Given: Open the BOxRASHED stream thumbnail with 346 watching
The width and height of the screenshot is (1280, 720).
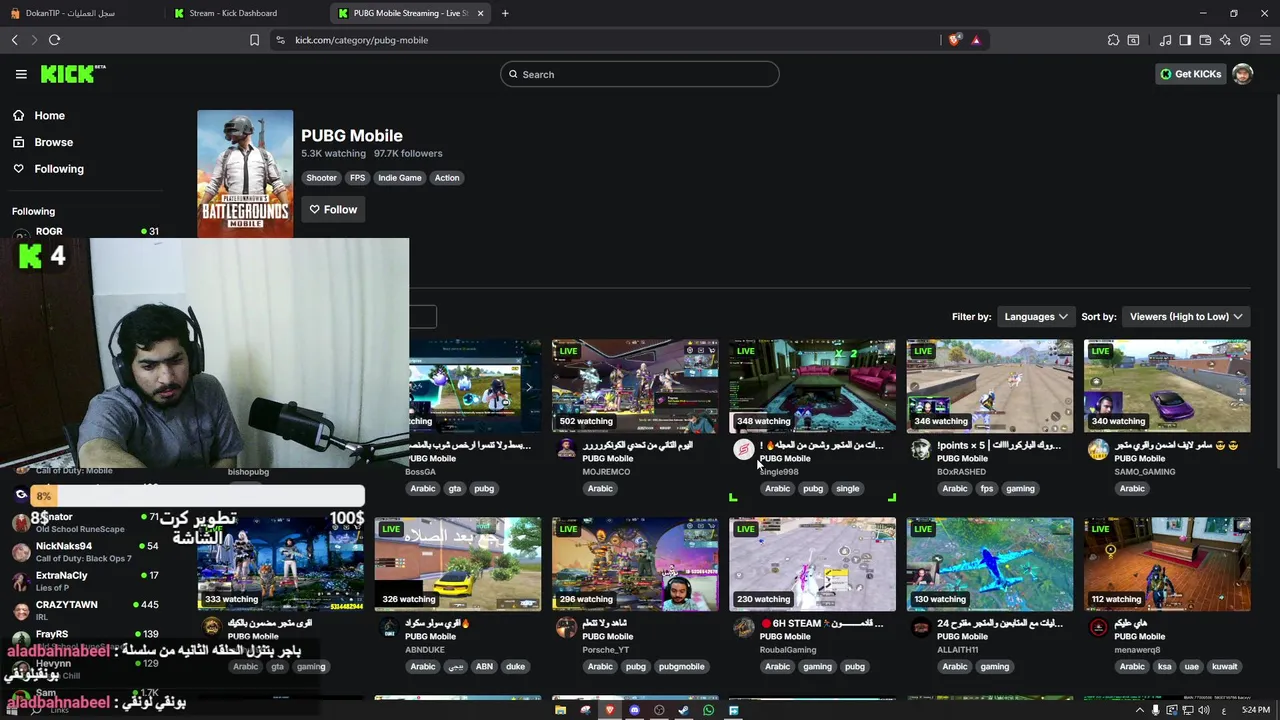Looking at the screenshot, I should point(990,386).
